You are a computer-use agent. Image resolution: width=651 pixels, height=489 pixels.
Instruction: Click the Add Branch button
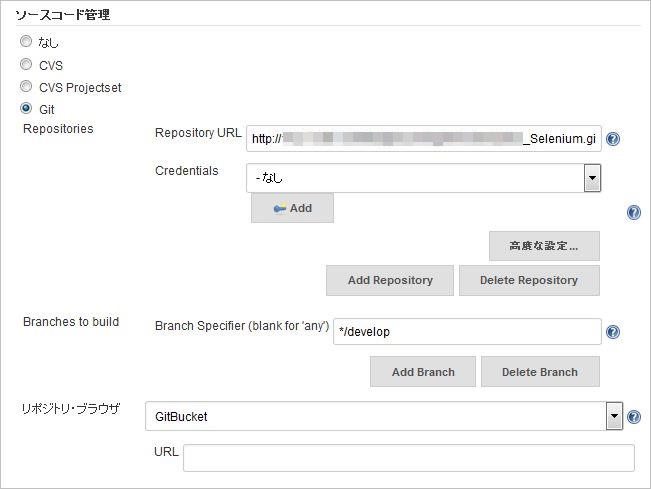click(423, 372)
